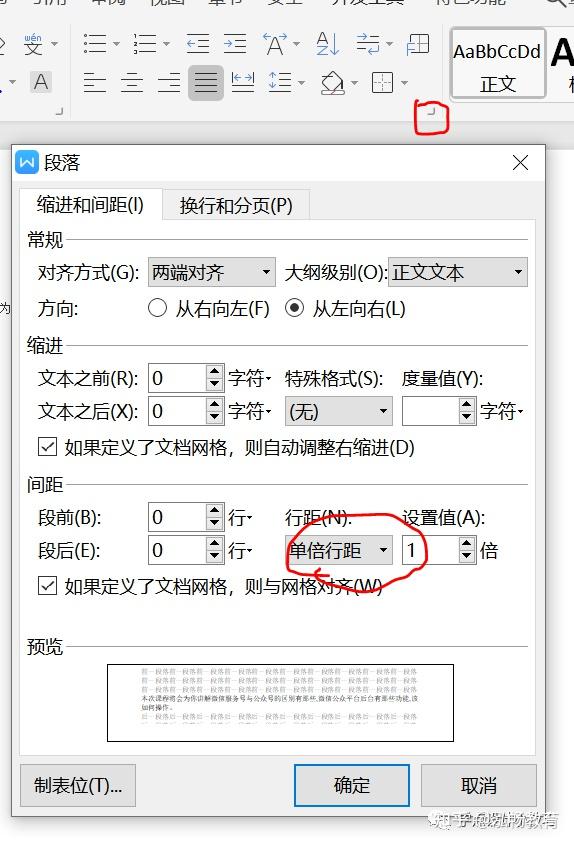Open the Chinese layout (A with arrows) tool
The image size is (574, 846).
275,44
